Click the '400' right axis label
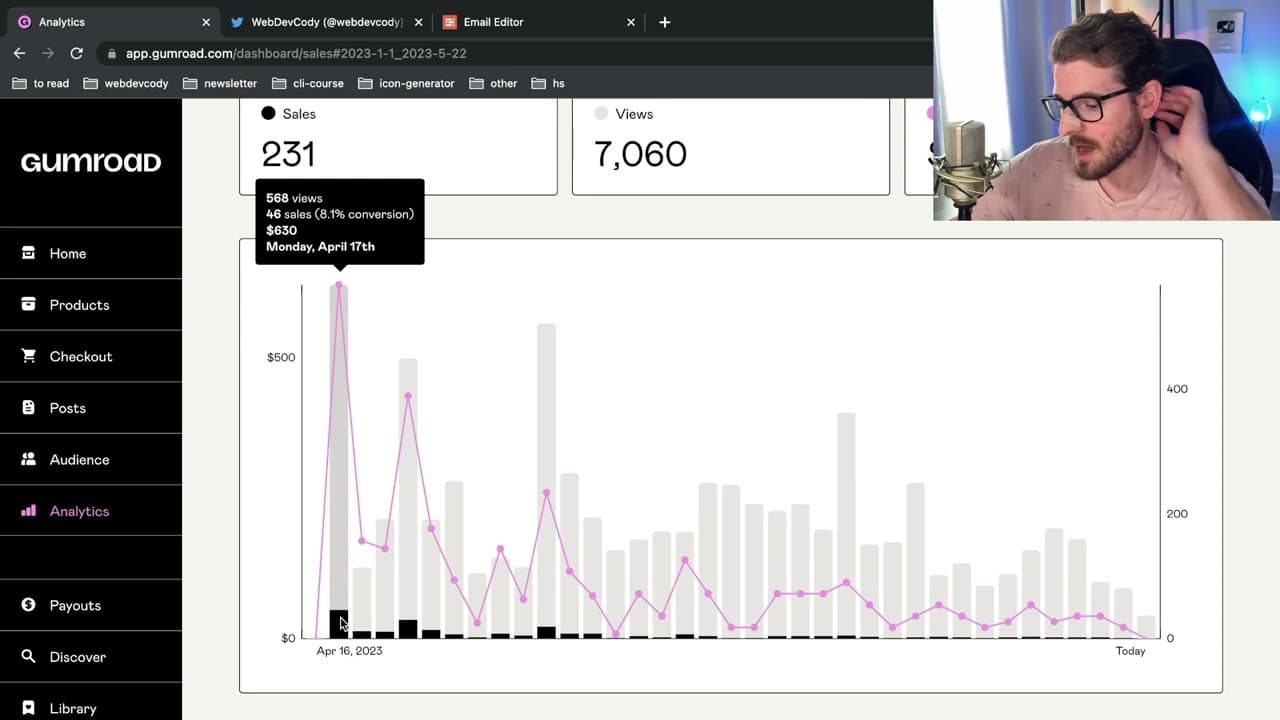This screenshot has width=1280, height=720. point(1178,389)
